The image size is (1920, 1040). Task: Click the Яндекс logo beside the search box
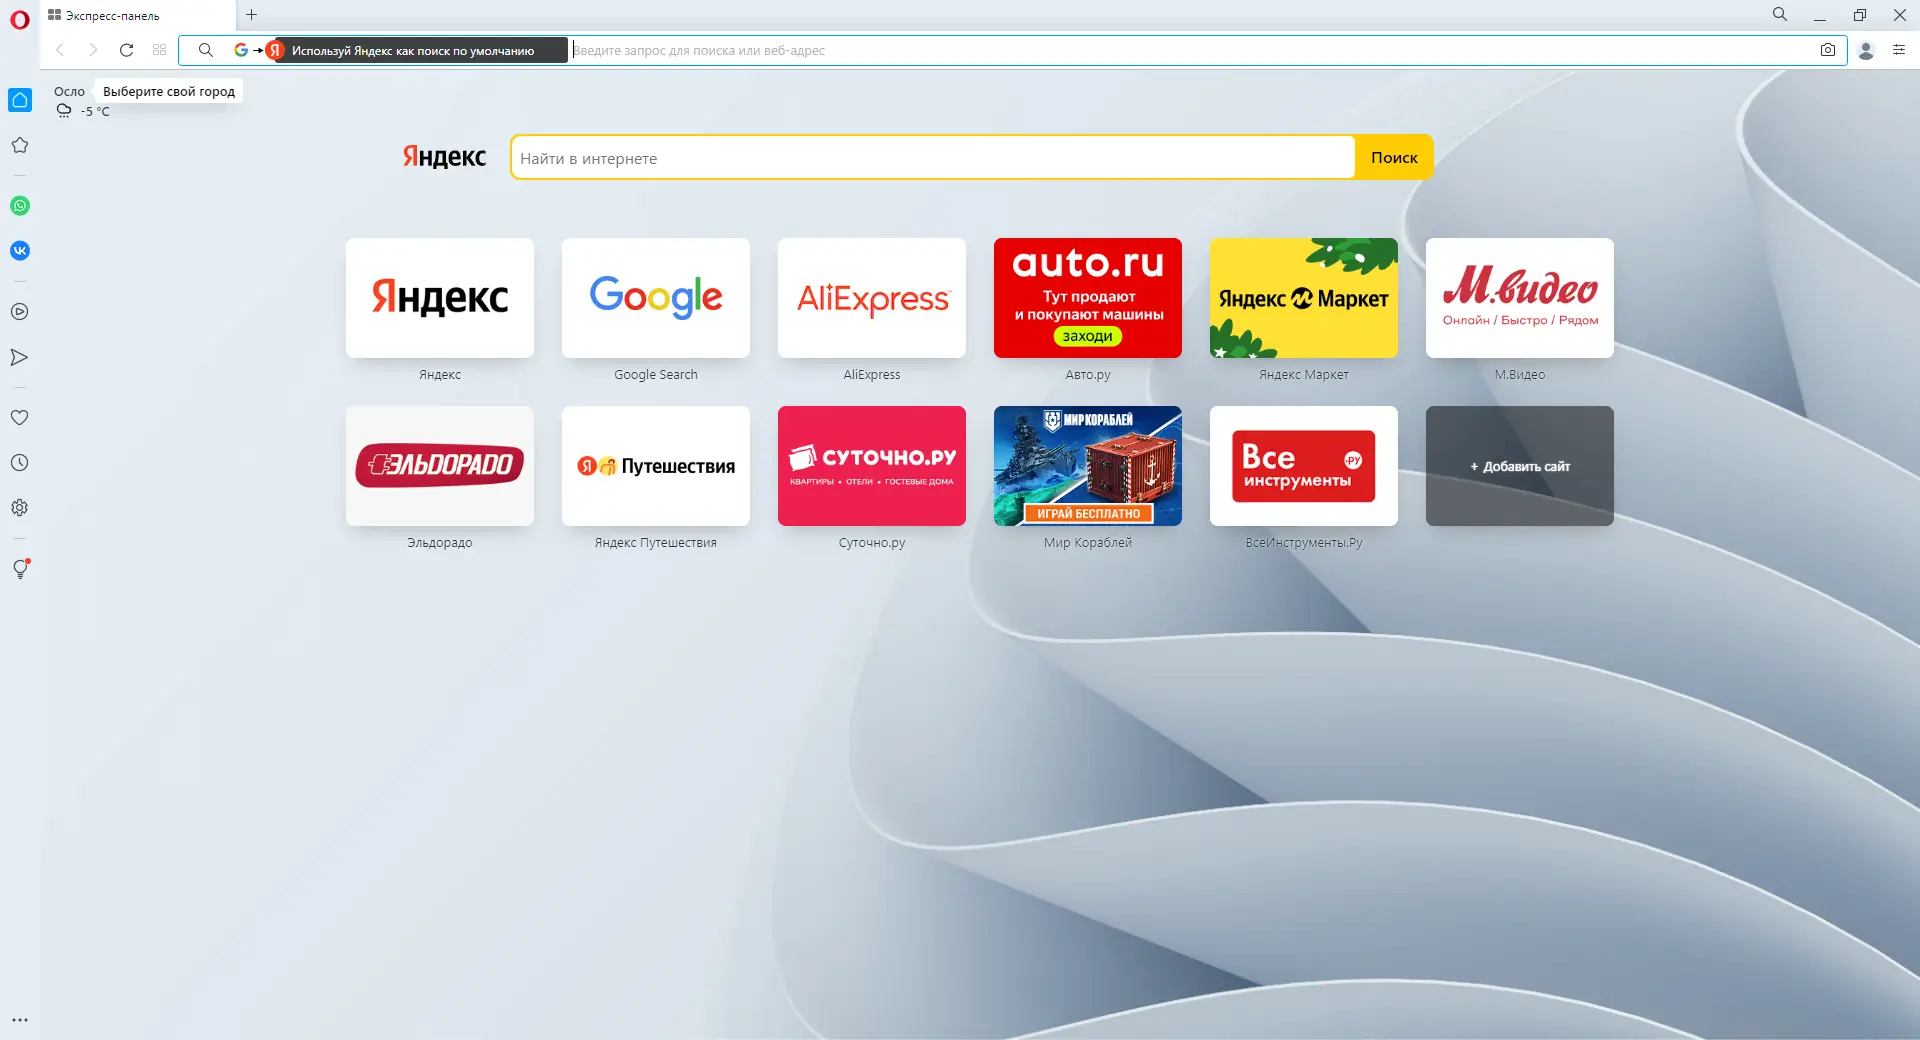click(x=444, y=157)
